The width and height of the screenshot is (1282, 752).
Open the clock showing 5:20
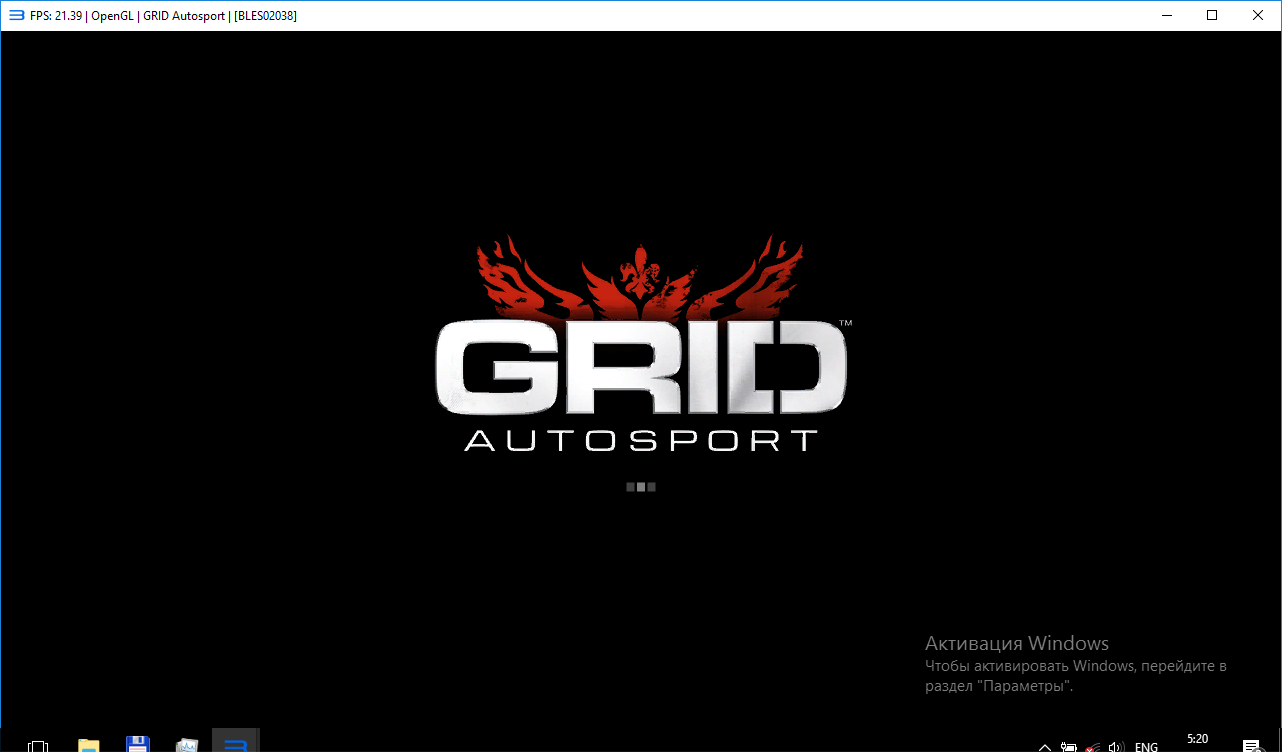1197,739
